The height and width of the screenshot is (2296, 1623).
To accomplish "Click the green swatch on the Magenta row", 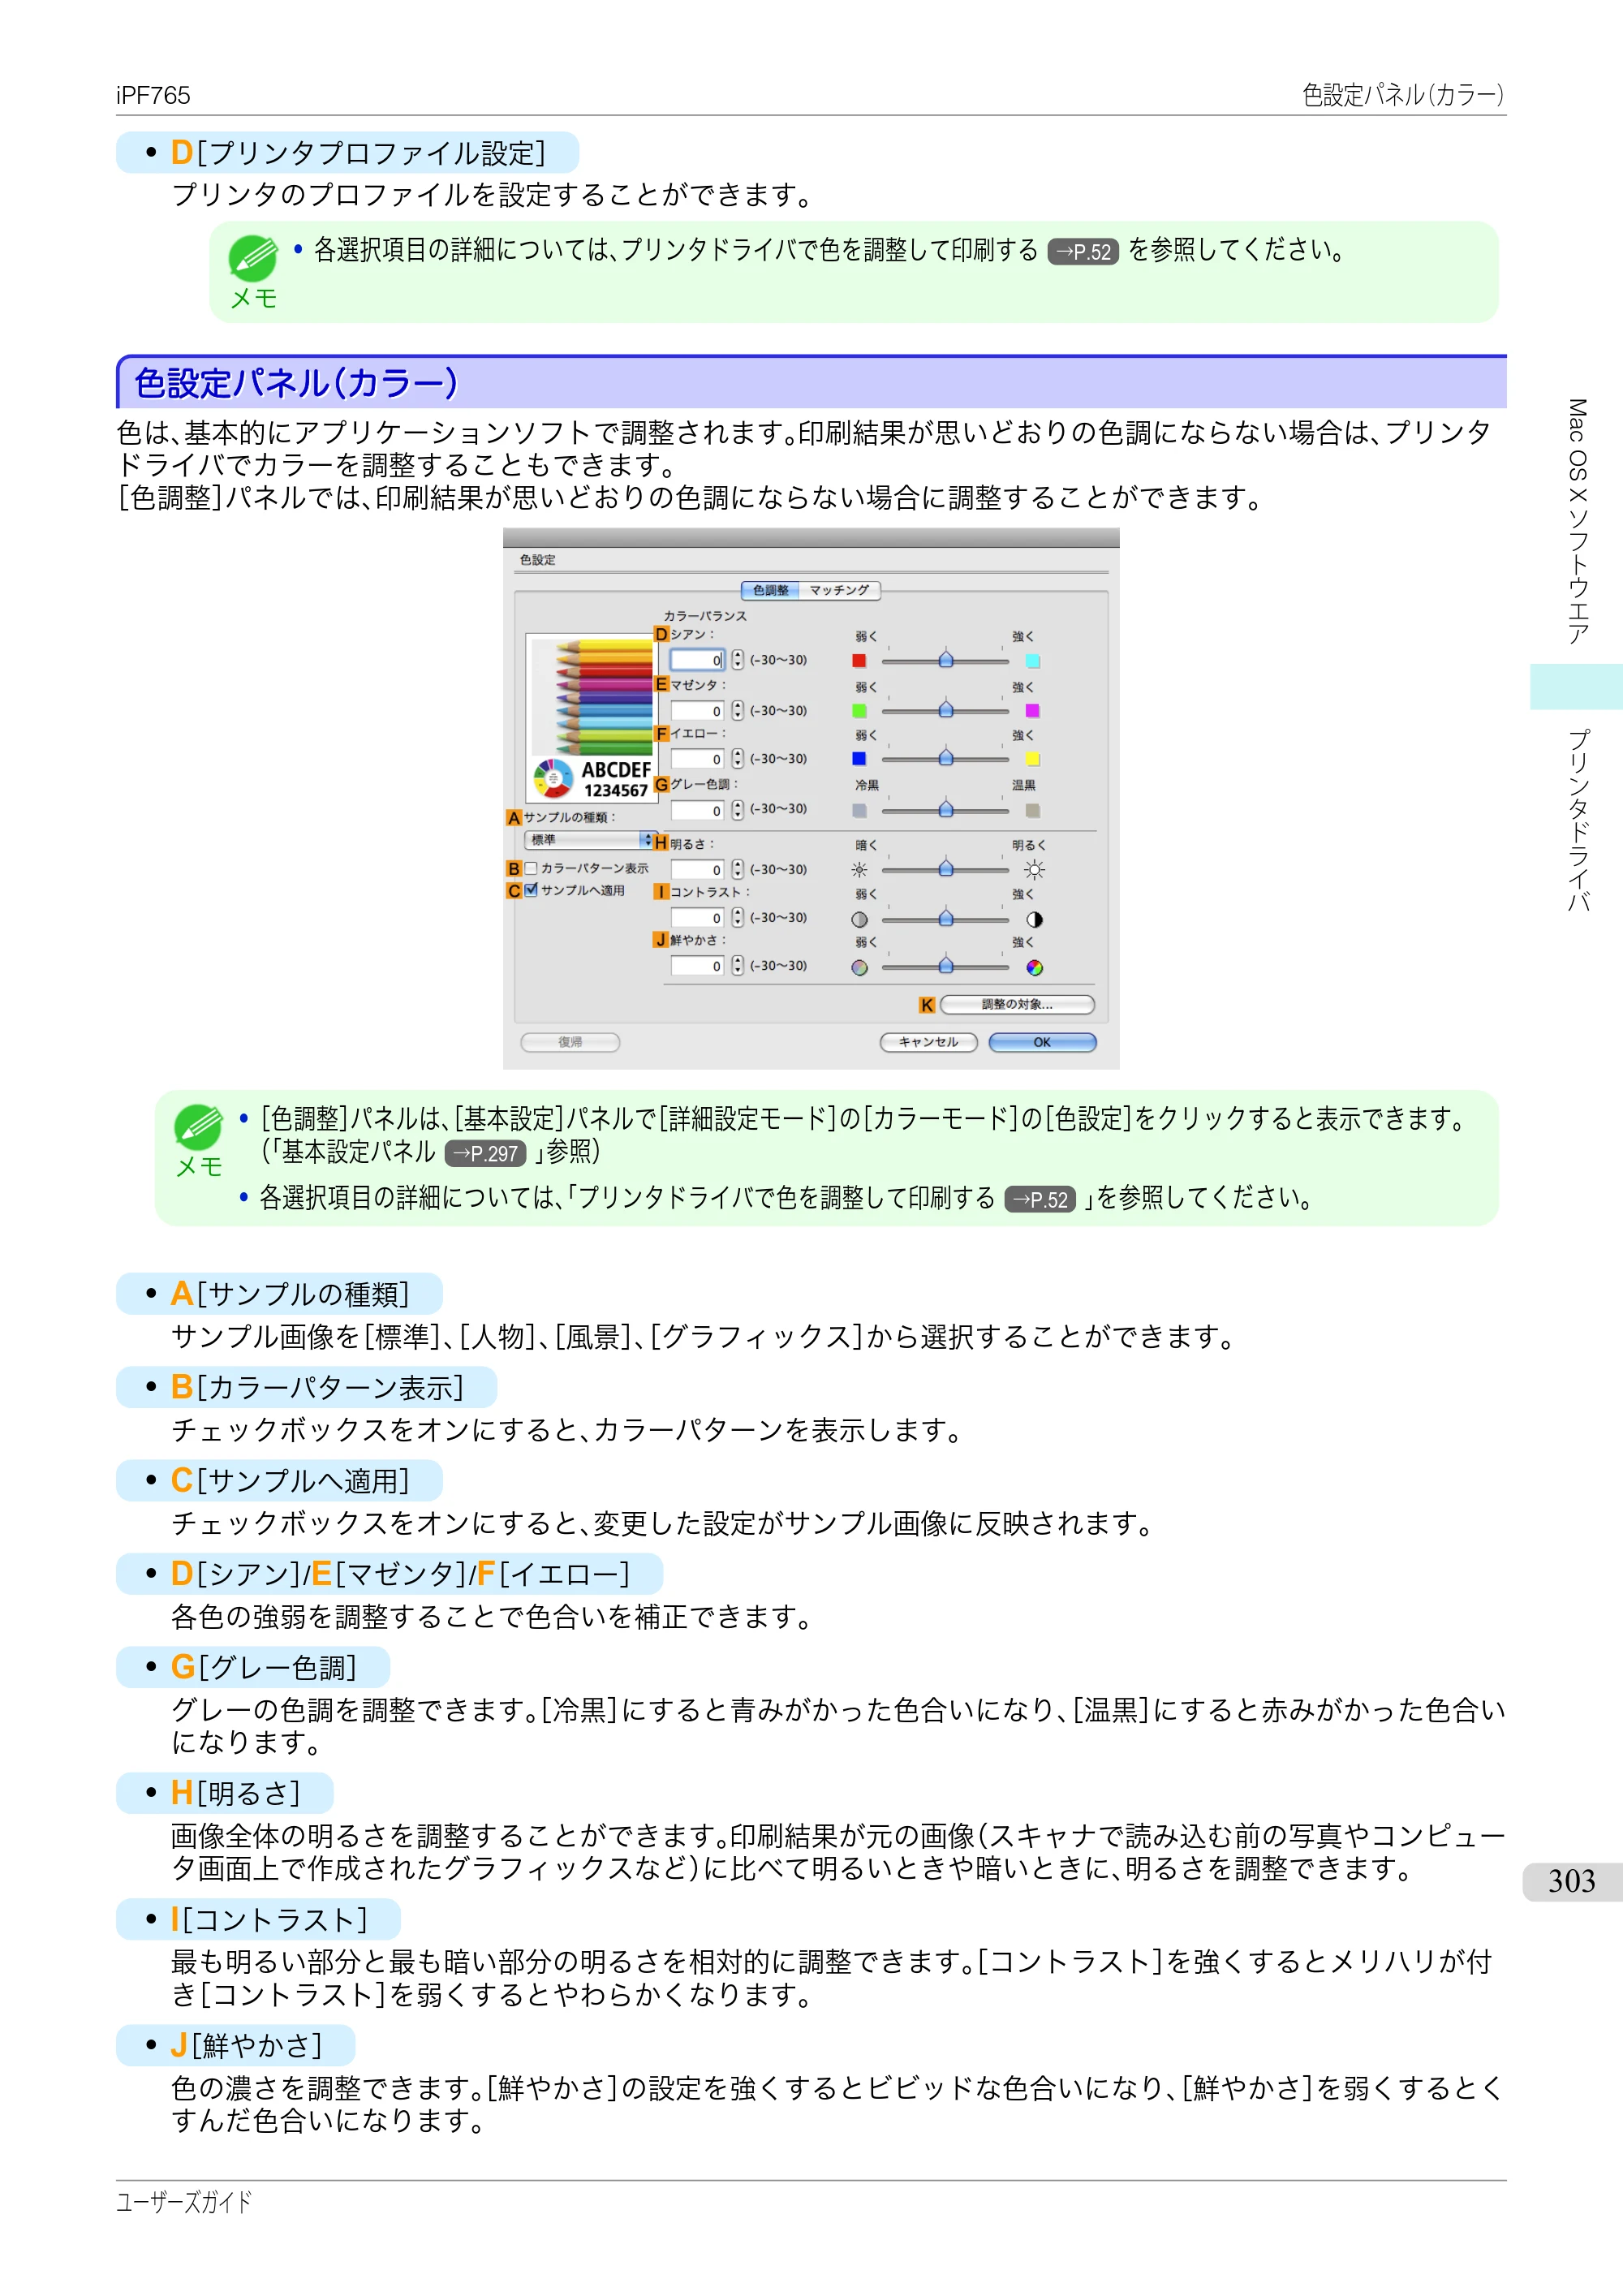I will [858, 710].
